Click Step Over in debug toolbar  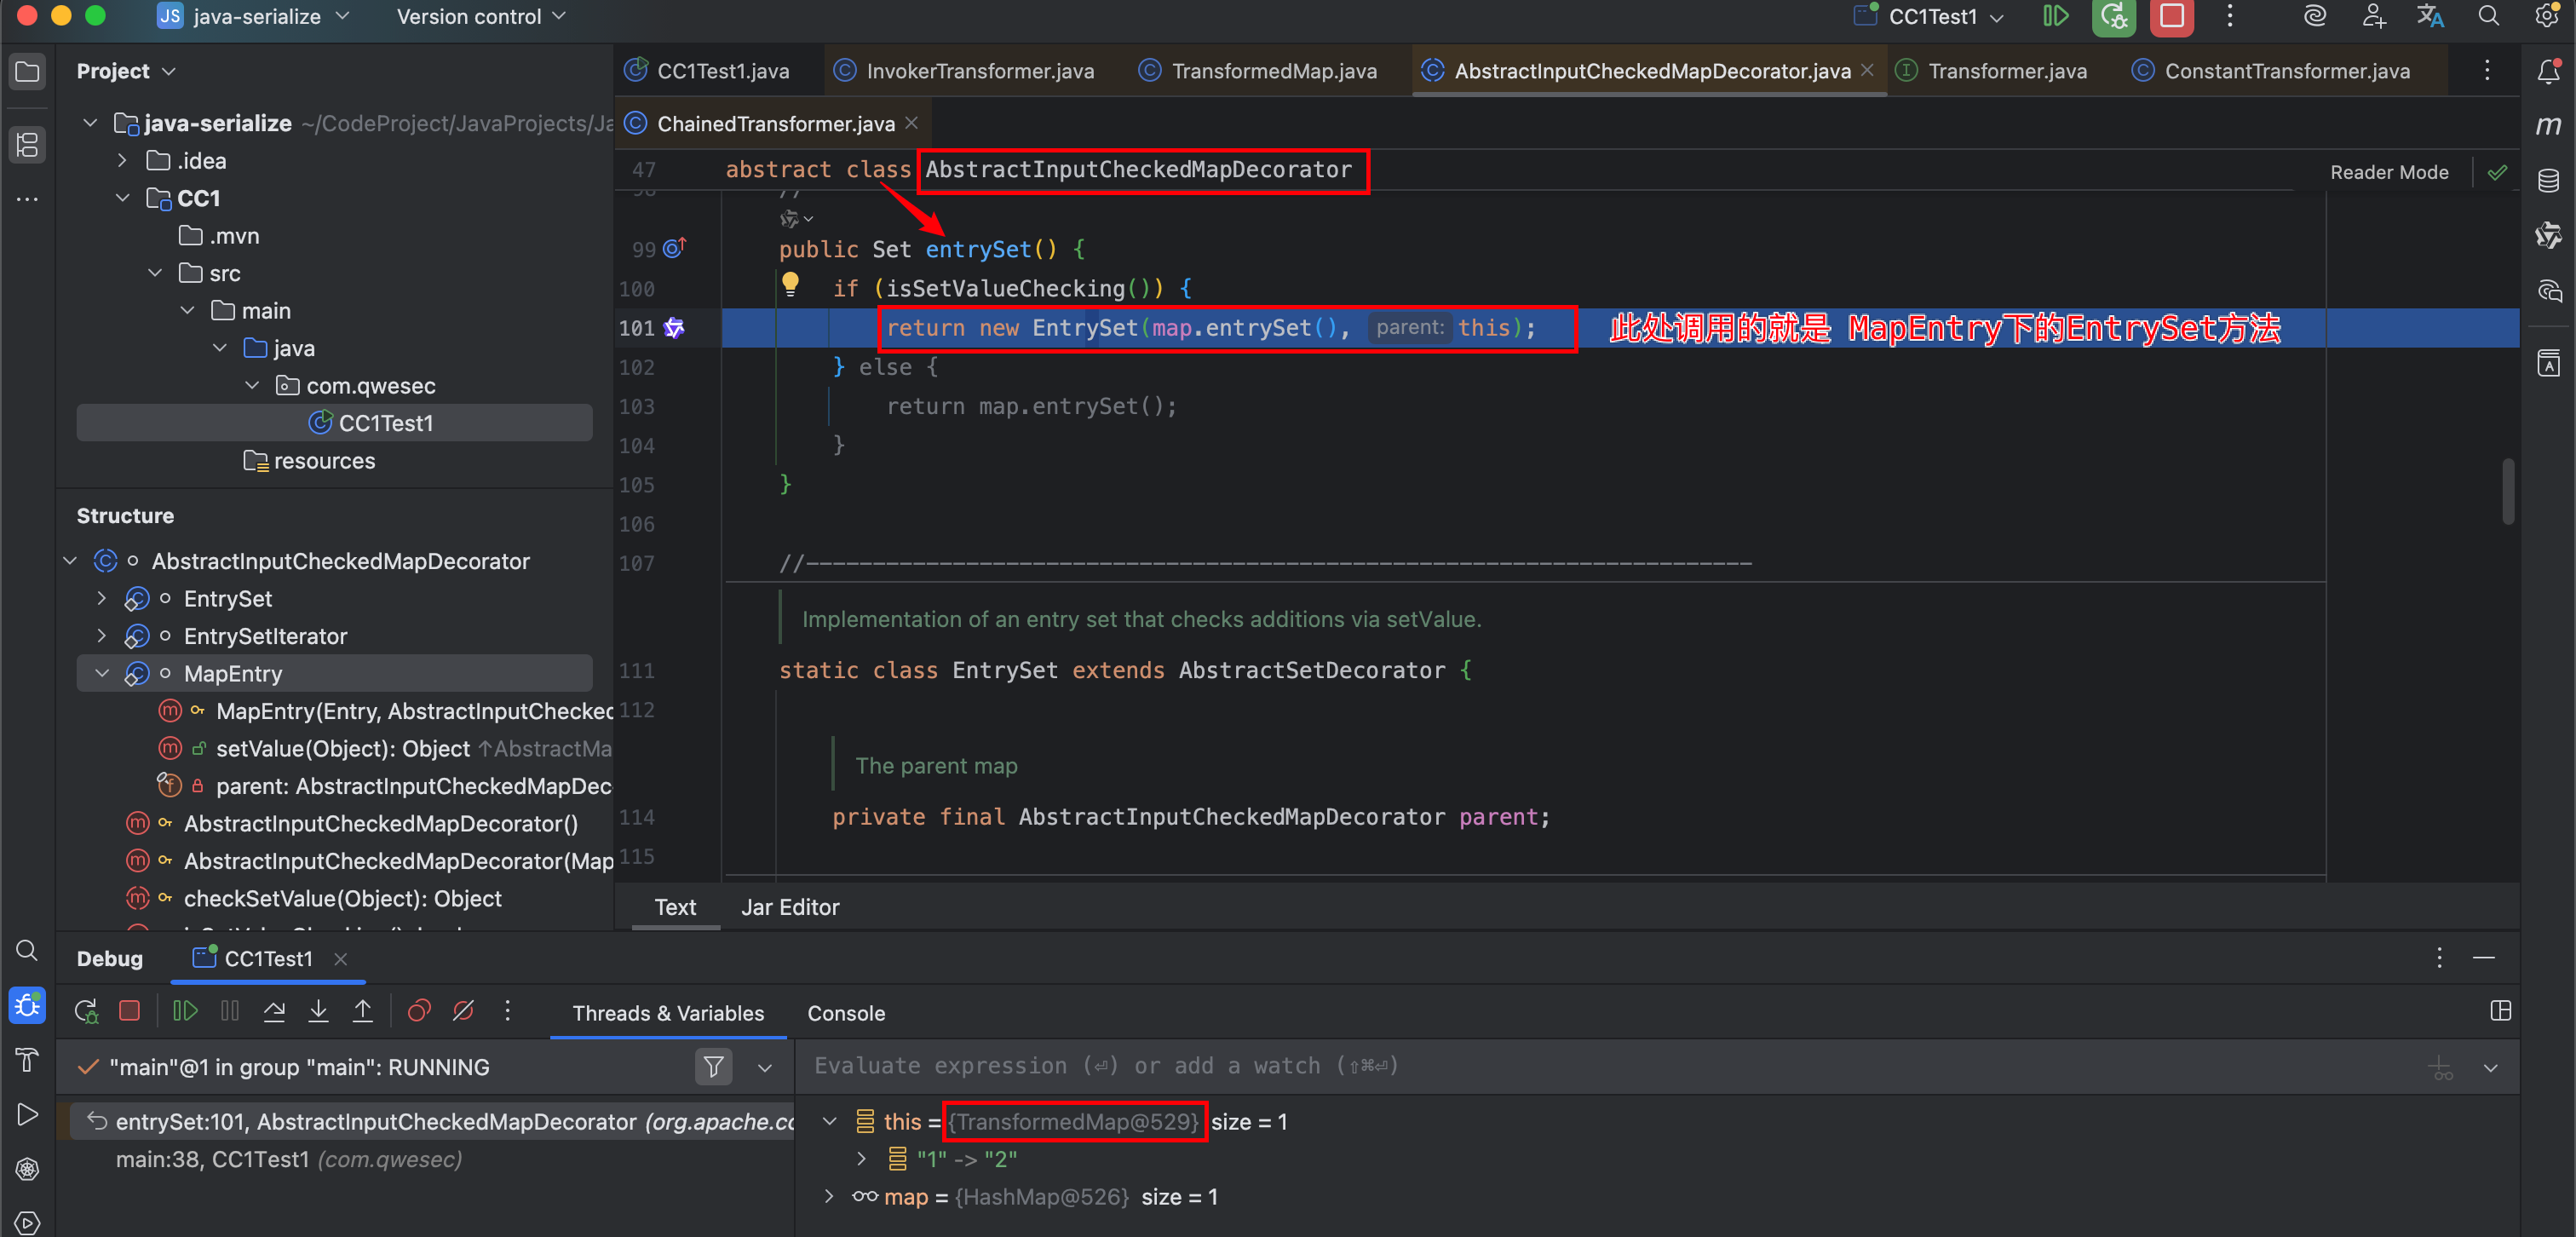[274, 1011]
